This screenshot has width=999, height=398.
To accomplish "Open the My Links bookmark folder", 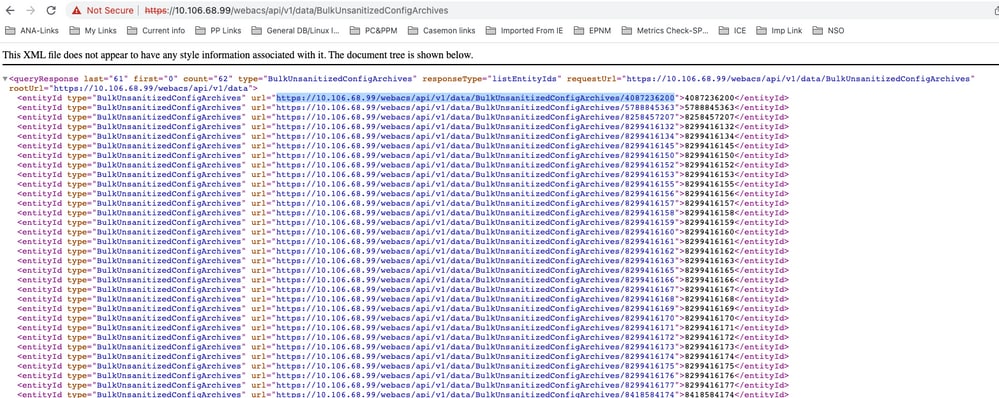I will 93,30.
